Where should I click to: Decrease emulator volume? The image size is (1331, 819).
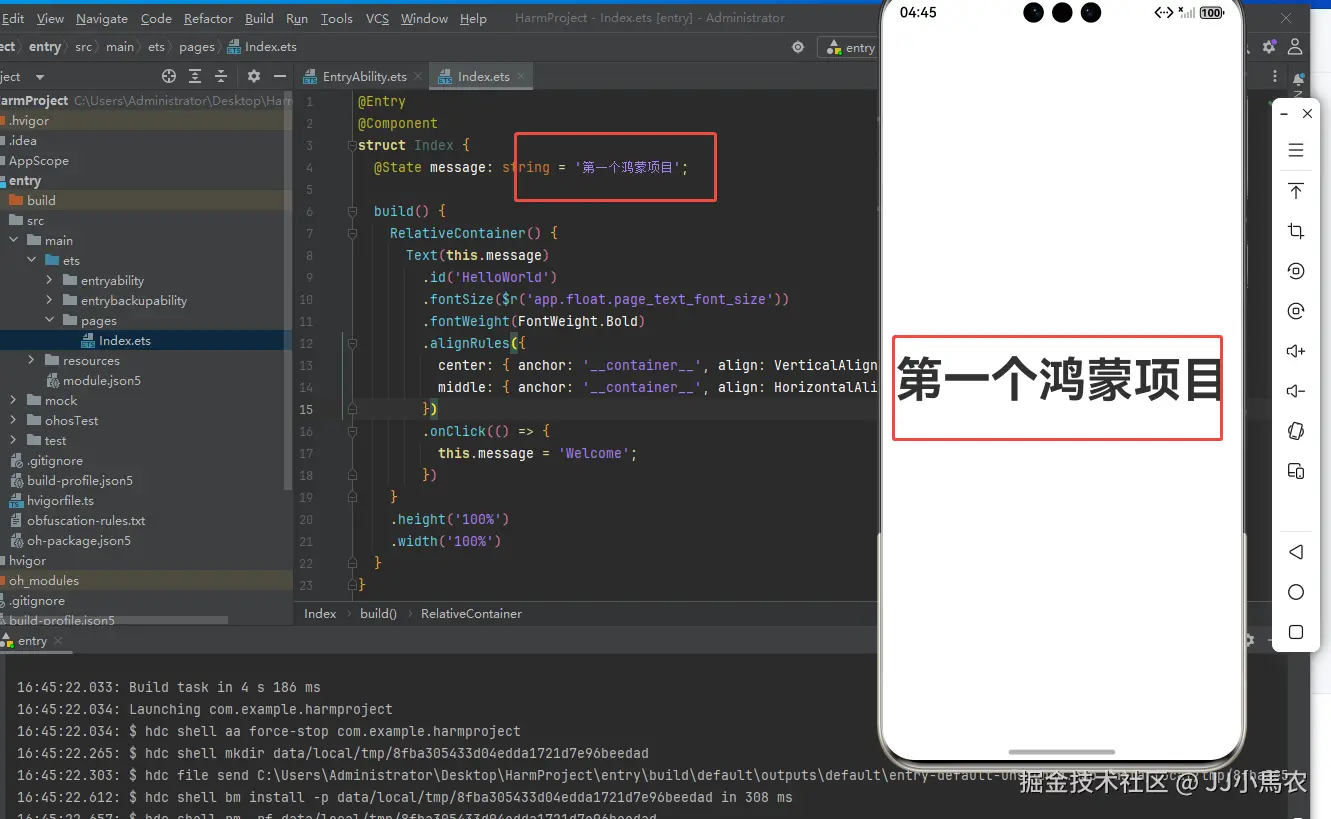tap(1296, 391)
